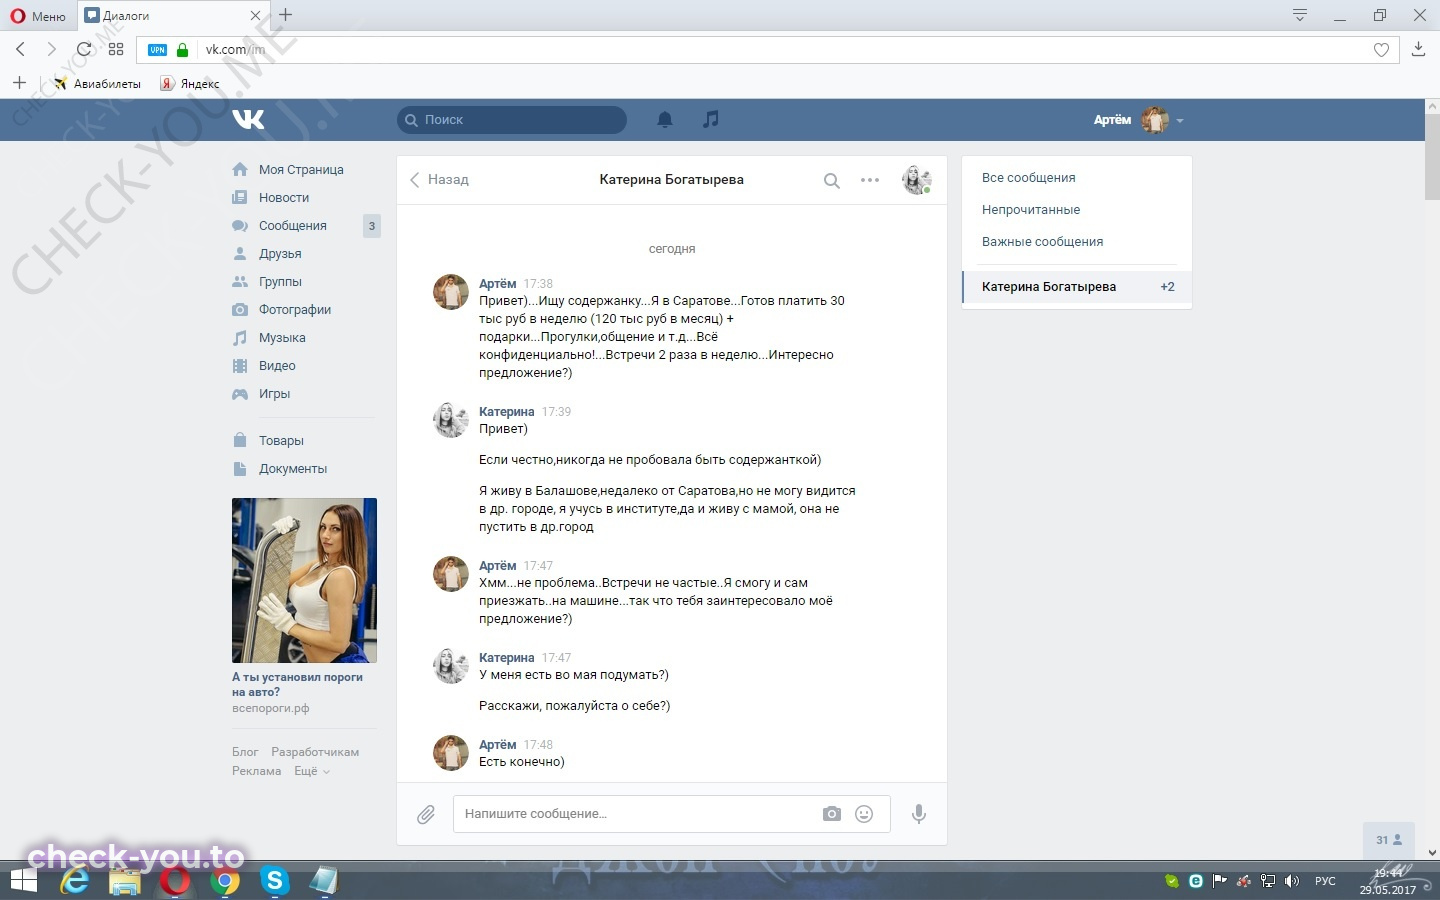
Task: Open Opera tab menu icon
Action: pyautogui.click(x=1300, y=15)
